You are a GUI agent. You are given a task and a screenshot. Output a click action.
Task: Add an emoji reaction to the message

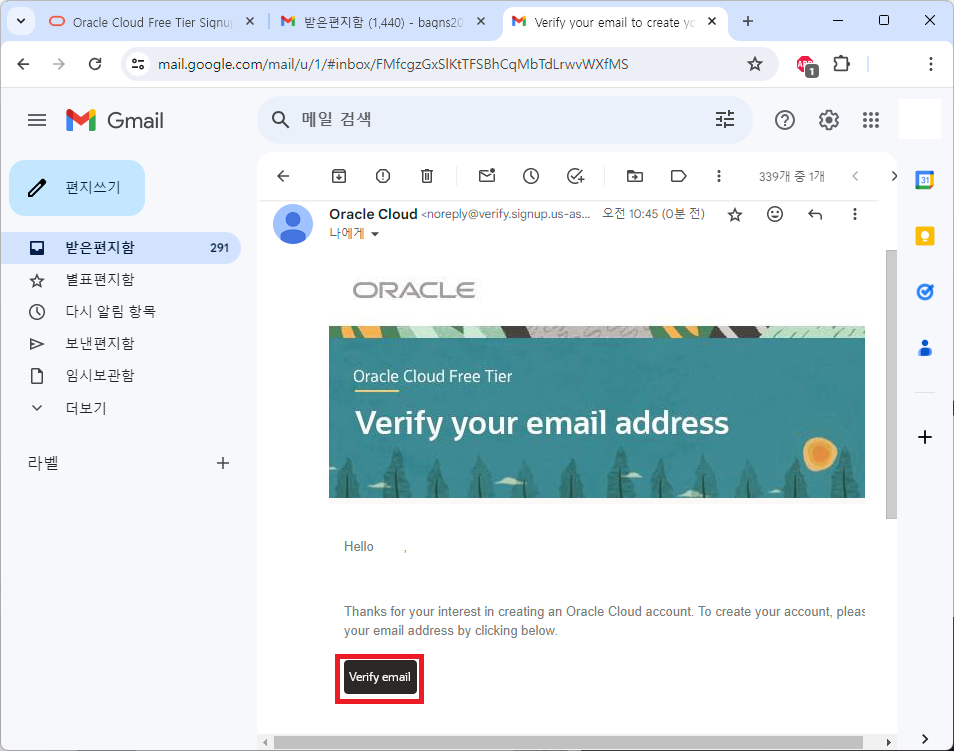click(775, 214)
